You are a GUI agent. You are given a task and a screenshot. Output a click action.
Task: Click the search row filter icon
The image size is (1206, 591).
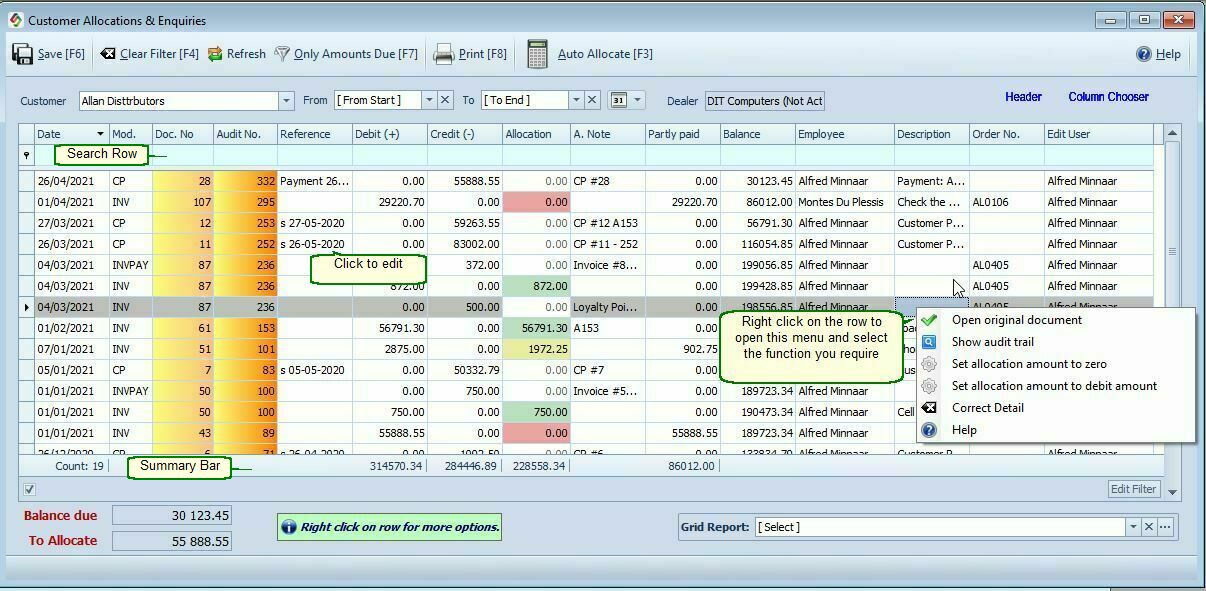click(x=26, y=155)
